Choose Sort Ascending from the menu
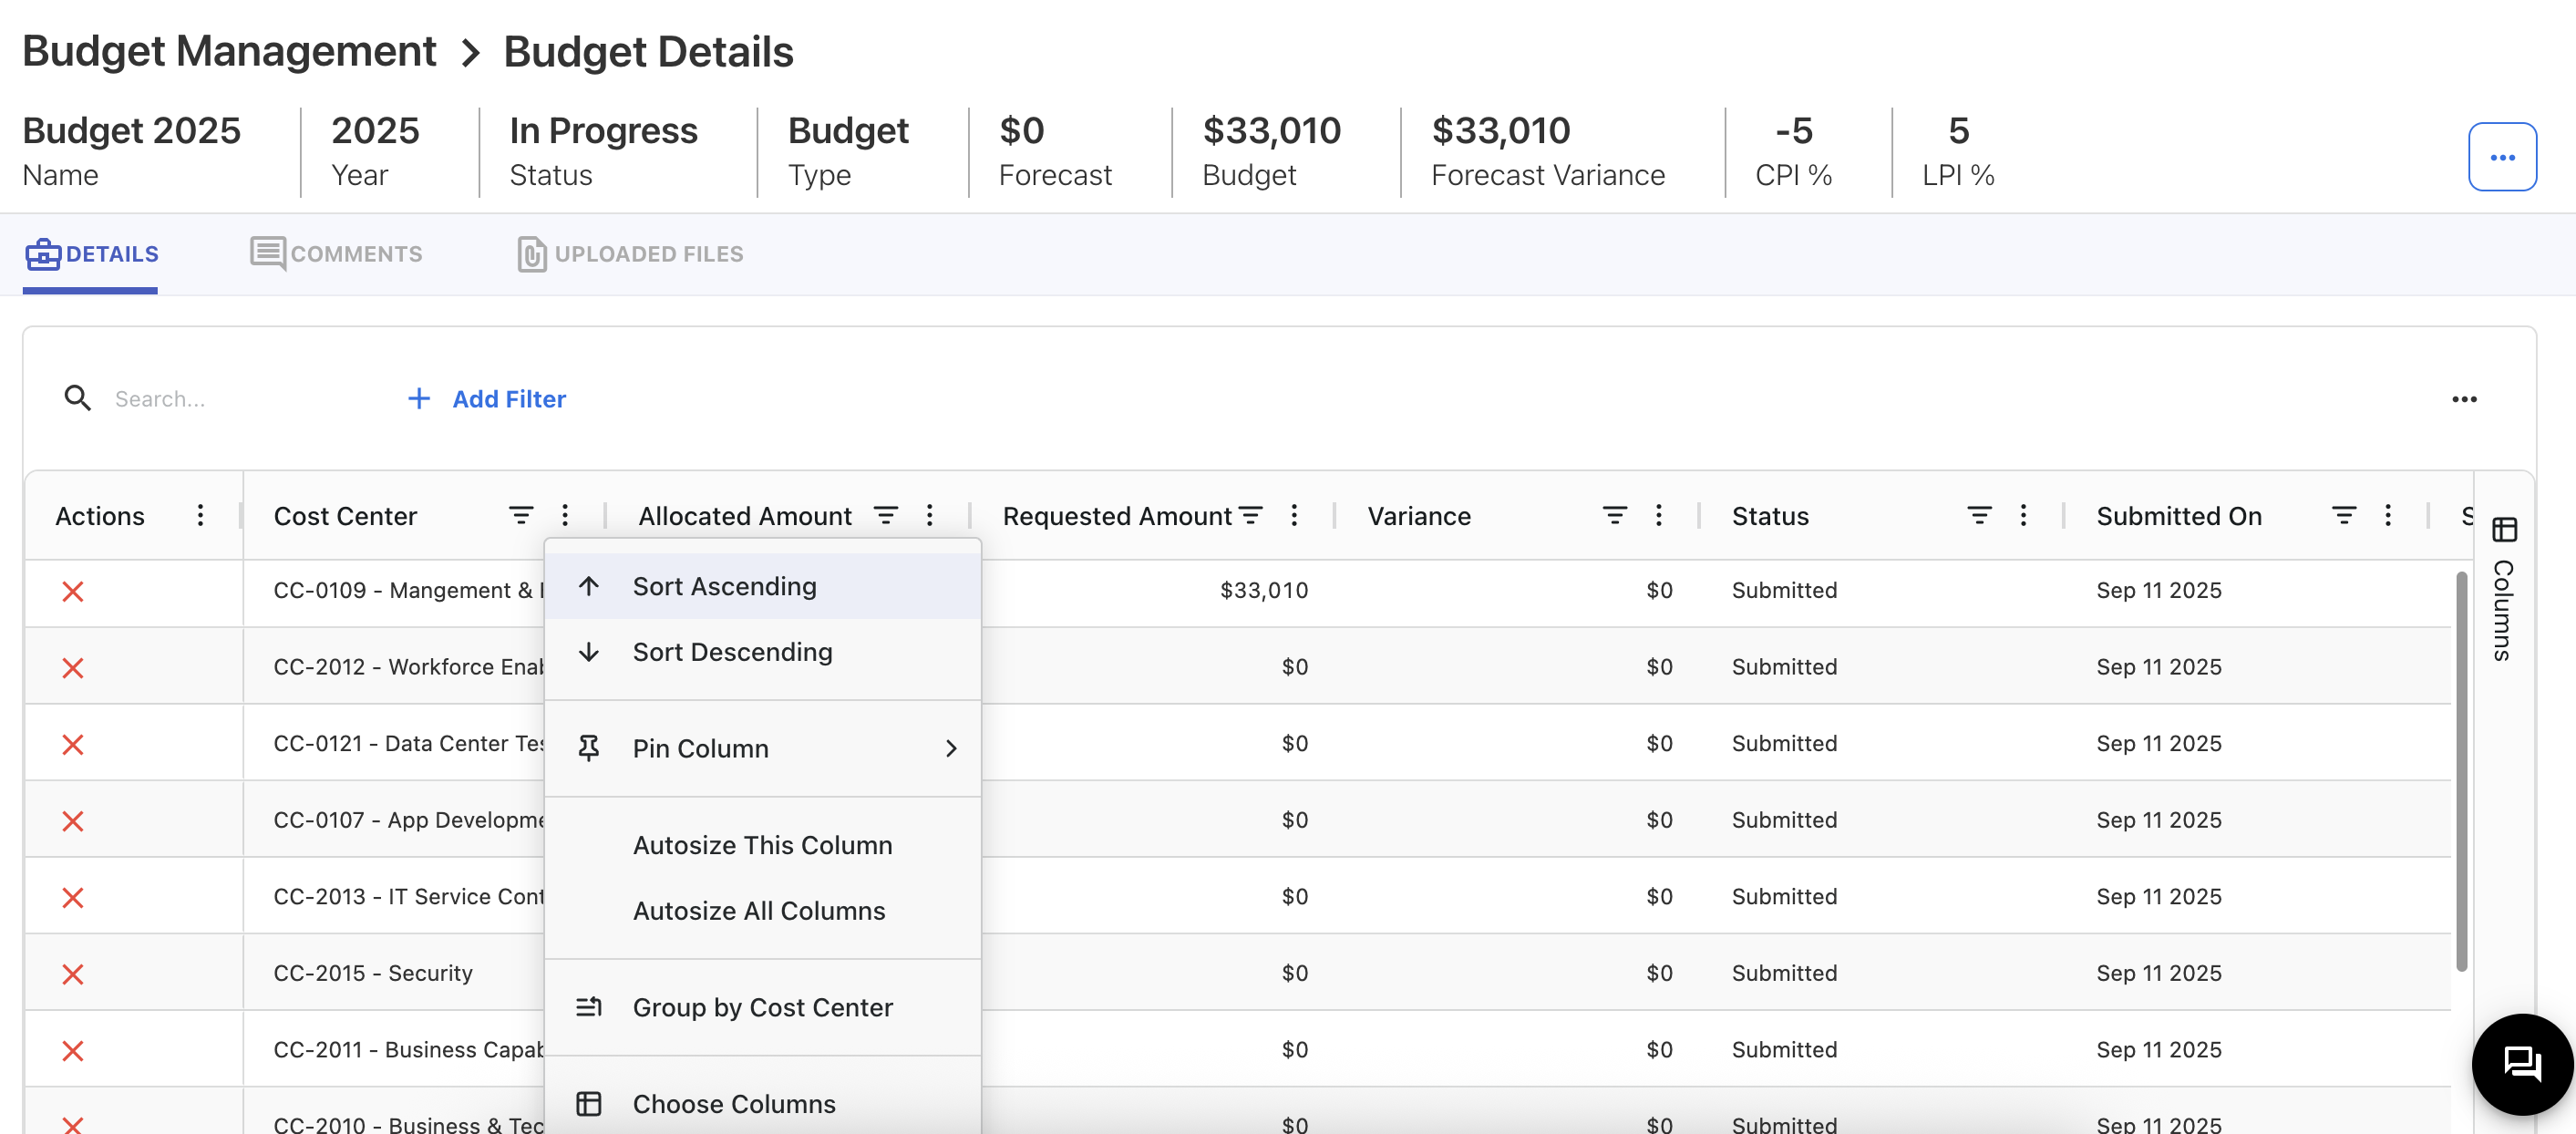This screenshot has height=1134, width=2576. pos(724,586)
